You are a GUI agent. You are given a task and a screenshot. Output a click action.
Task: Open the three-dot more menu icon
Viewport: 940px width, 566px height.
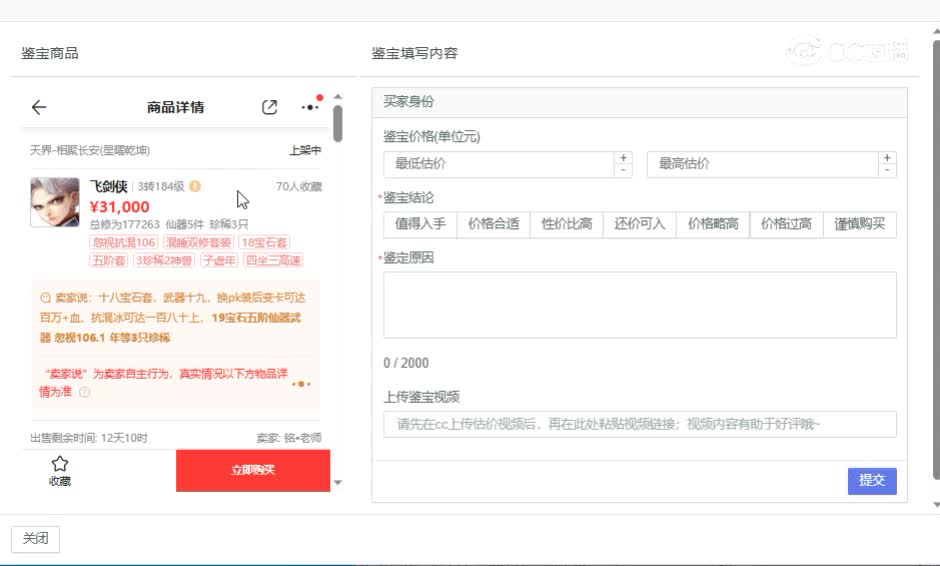click(310, 107)
